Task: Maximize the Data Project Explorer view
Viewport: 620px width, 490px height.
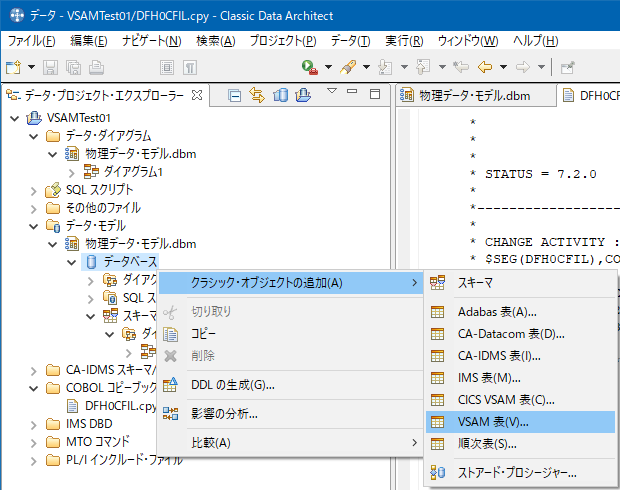Action: tap(375, 94)
